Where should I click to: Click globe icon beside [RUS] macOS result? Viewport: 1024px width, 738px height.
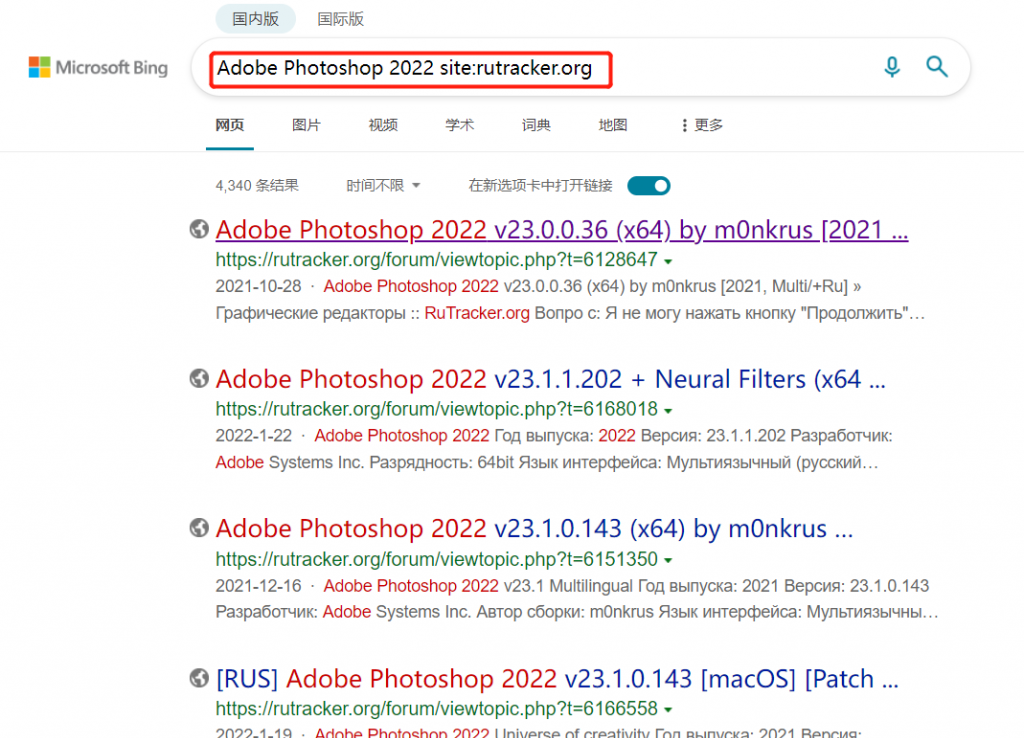pos(199,678)
